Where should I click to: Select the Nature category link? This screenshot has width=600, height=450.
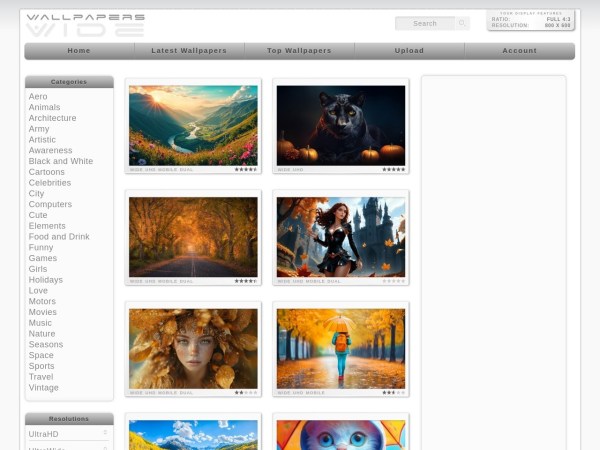click(x=42, y=334)
